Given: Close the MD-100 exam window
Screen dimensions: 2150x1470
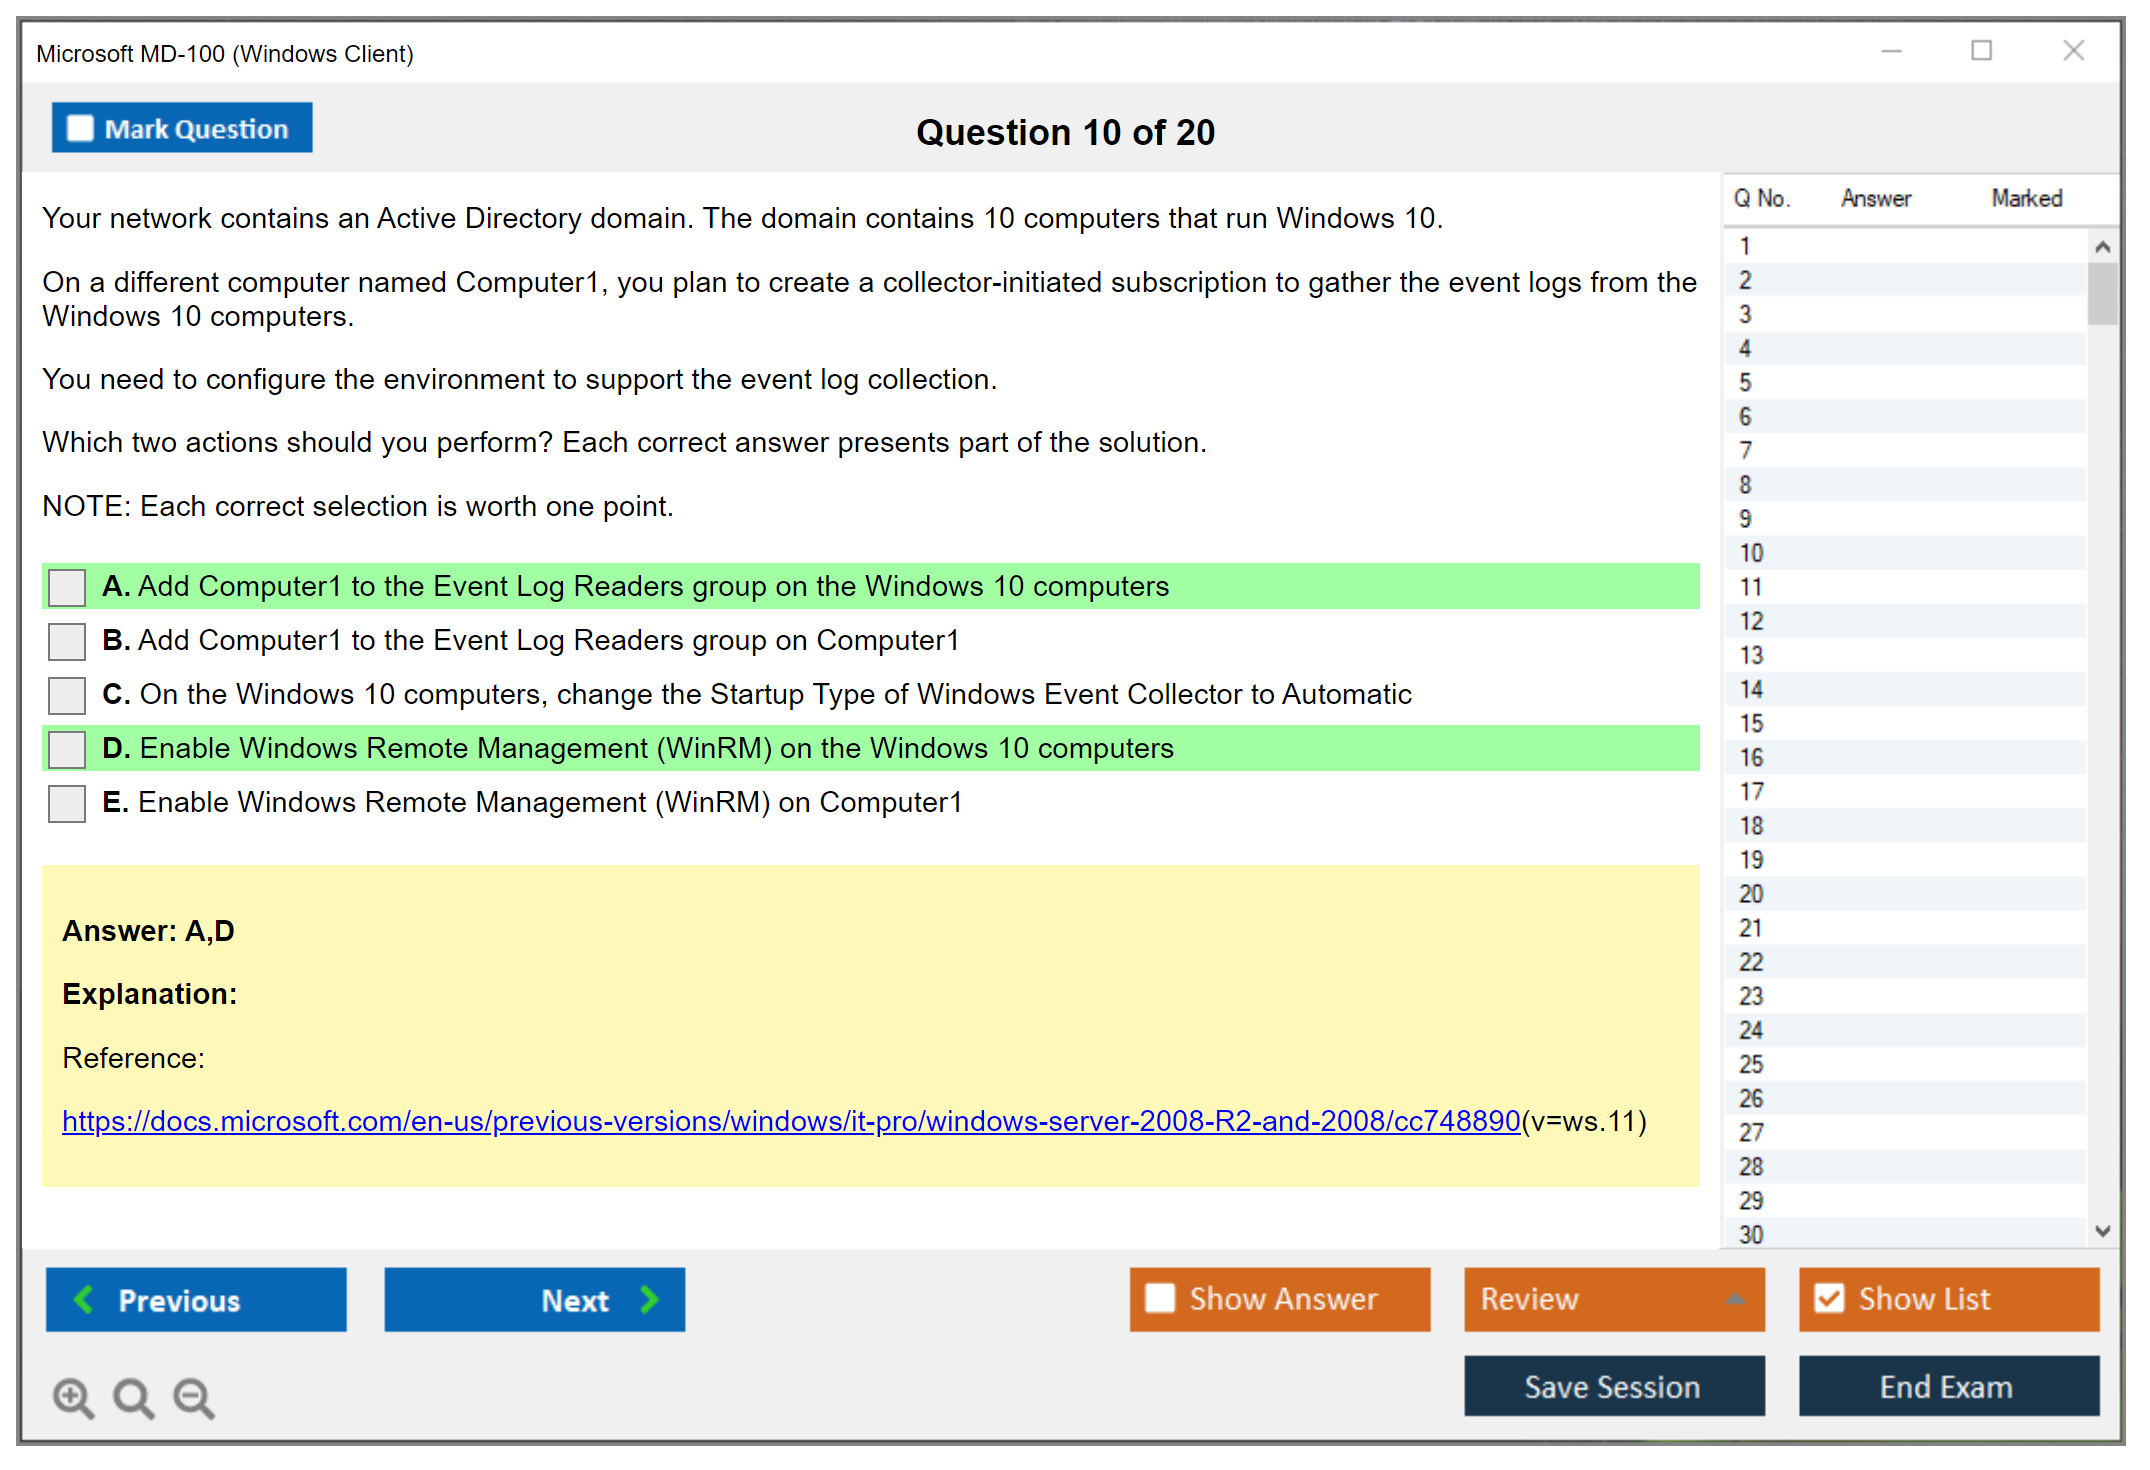Looking at the screenshot, I should pyautogui.click(x=2073, y=51).
